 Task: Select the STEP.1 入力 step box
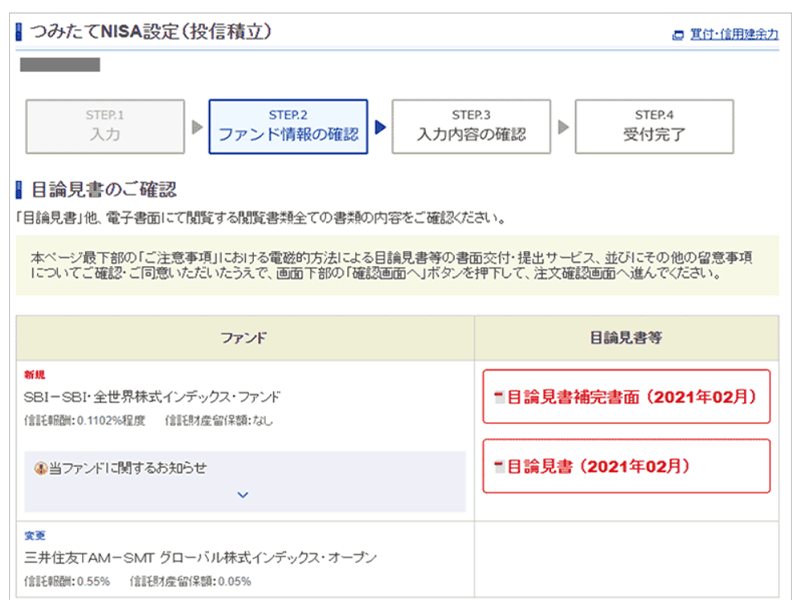tap(105, 127)
